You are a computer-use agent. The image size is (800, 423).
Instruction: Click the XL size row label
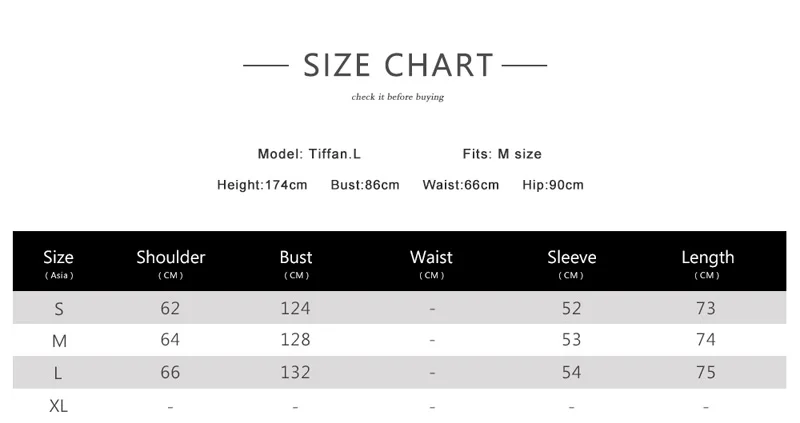tap(58, 406)
